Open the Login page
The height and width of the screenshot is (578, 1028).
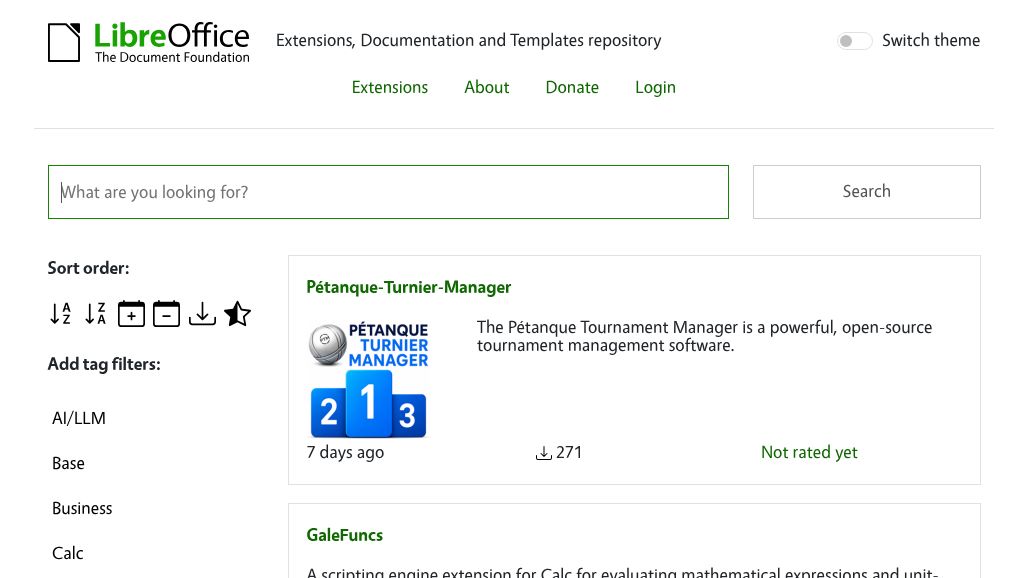pos(655,87)
